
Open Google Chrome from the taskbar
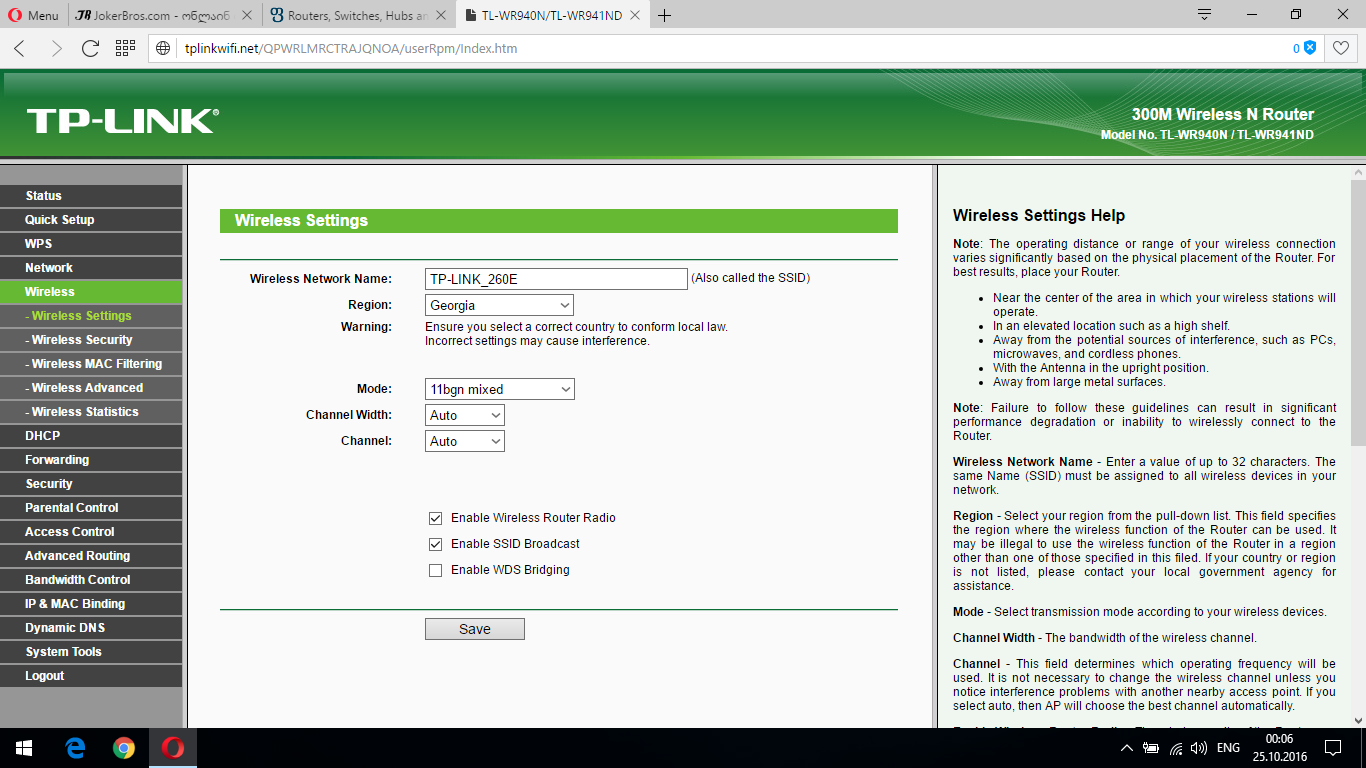click(124, 748)
